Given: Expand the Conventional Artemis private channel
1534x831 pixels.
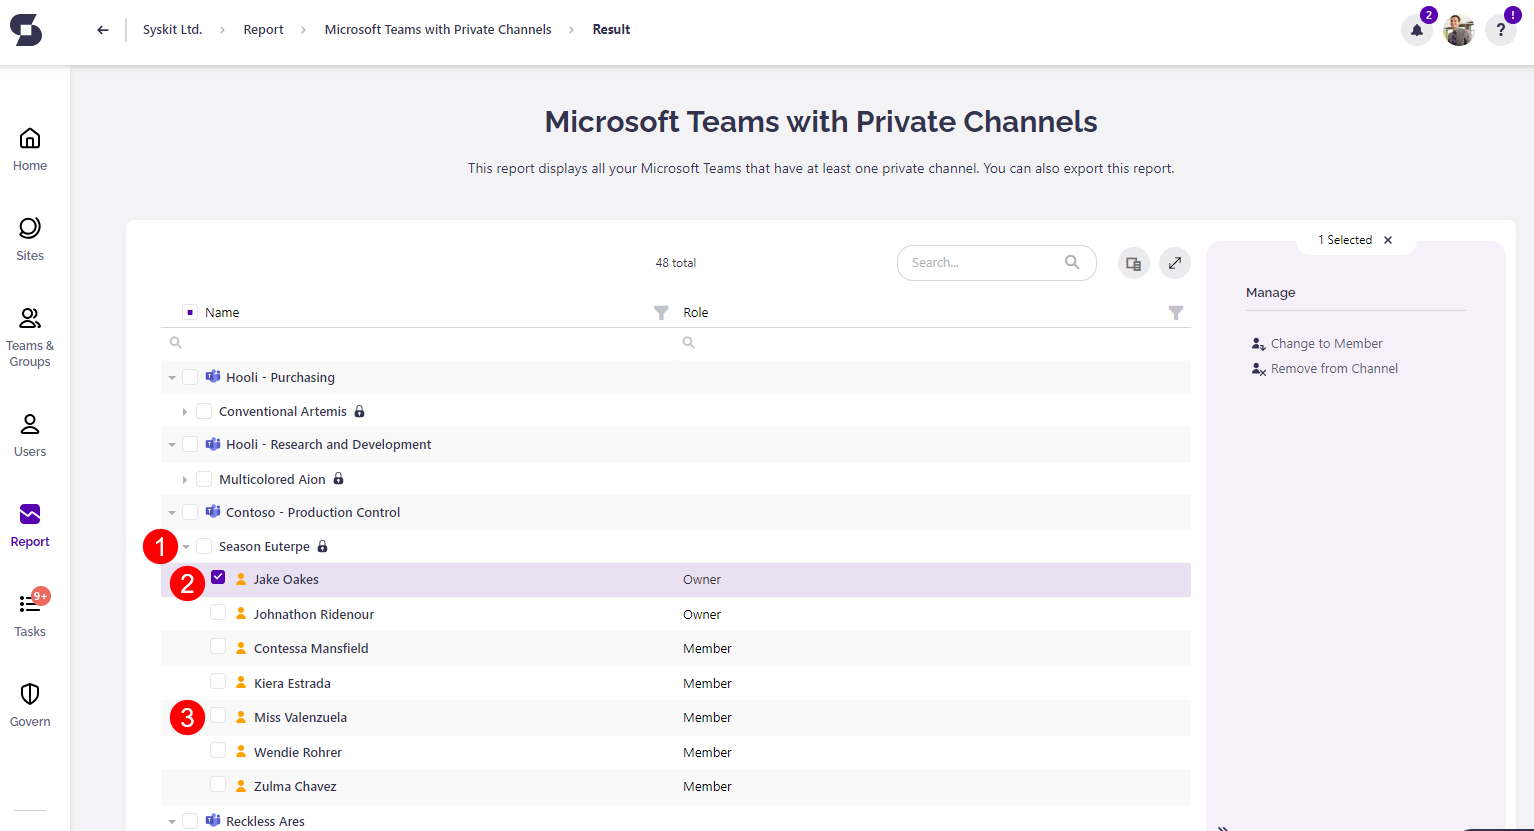Looking at the screenshot, I should point(185,411).
